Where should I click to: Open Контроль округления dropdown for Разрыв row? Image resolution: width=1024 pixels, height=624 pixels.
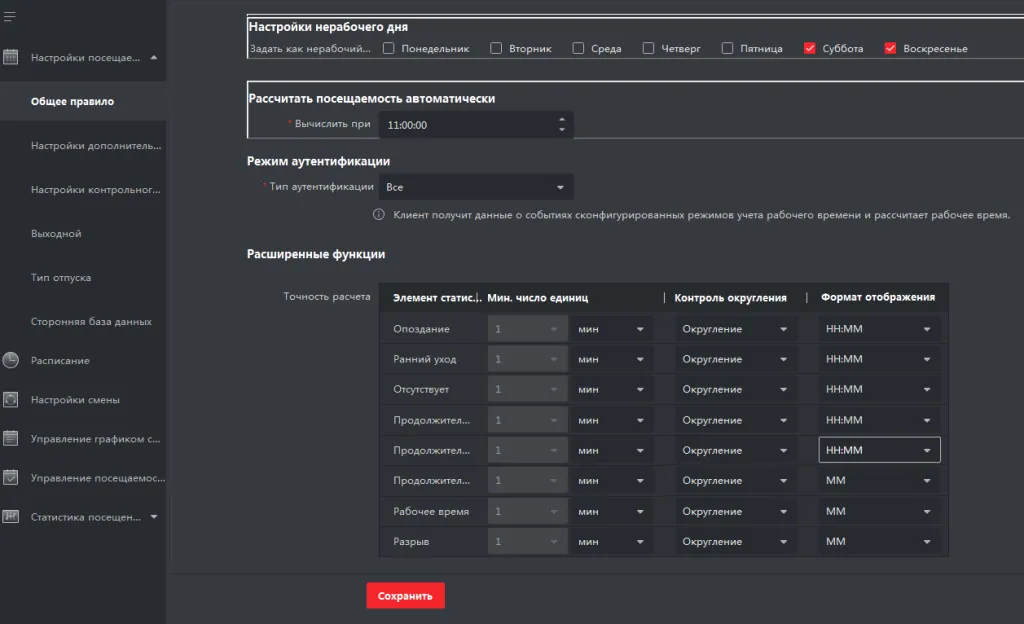click(x=735, y=542)
